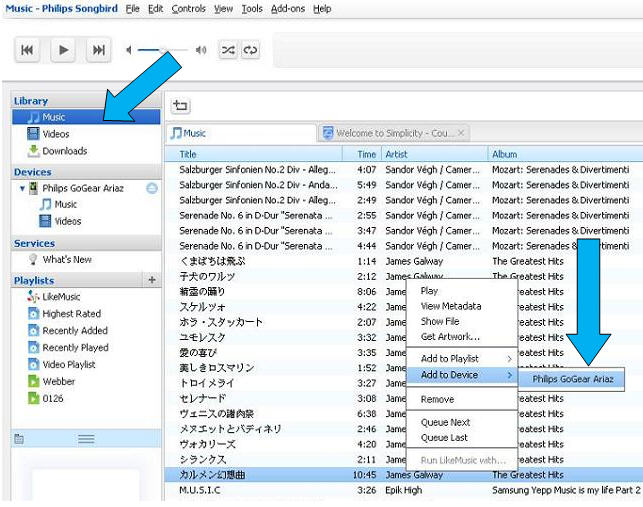Screen dimensions: 643x507
Task: Open Videos under Philips GoGear Ariaz
Action: tap(68, 221)
